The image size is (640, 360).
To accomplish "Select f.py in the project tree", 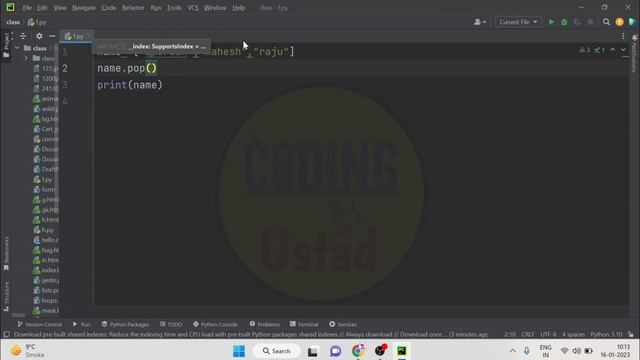I will tap(43, 180).
